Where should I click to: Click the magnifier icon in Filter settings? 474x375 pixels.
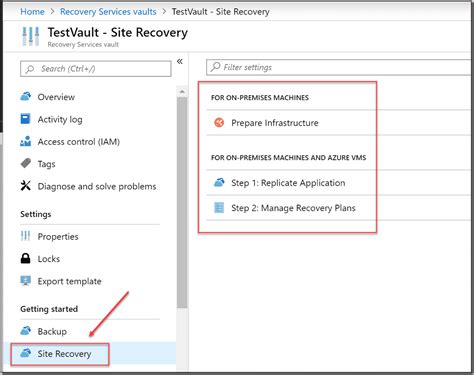pos(215,67)
